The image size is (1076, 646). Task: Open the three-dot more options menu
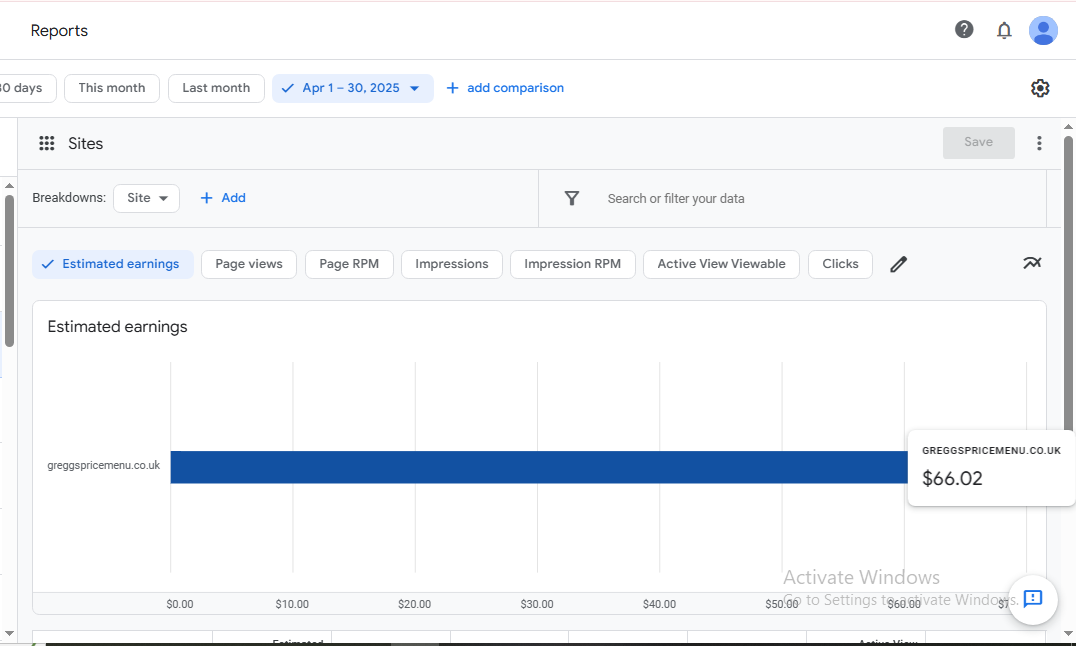[x=1039, y=143]
